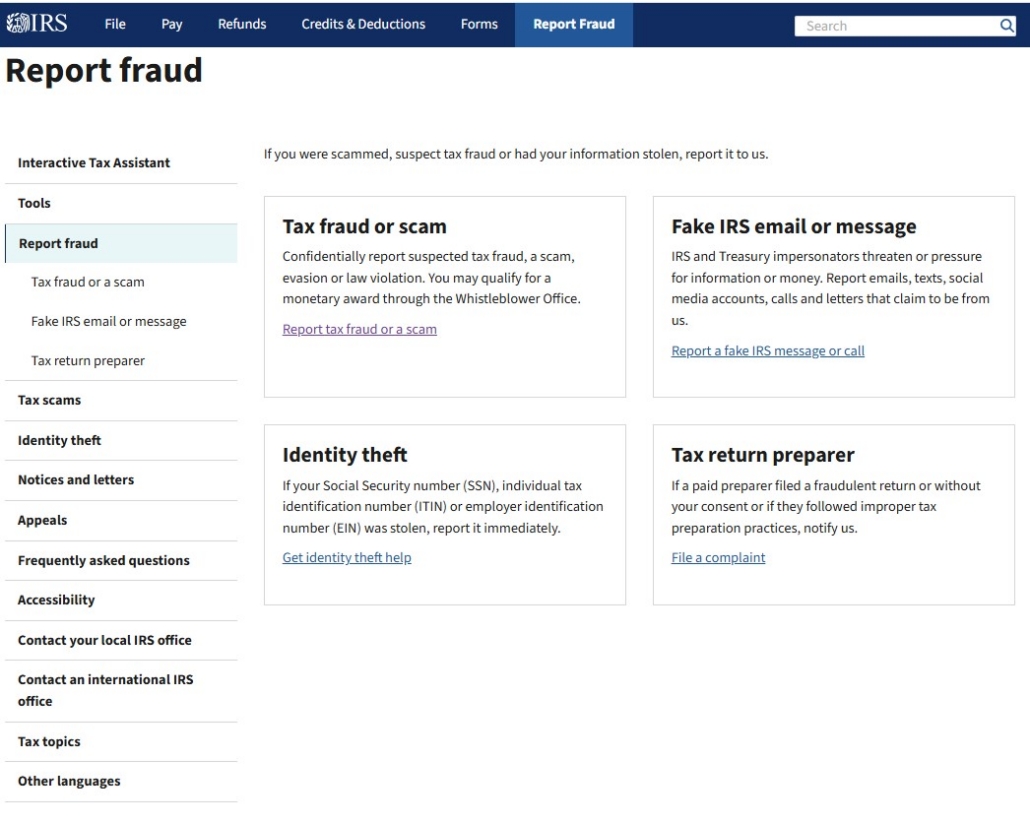The width and height of the screenshot is (1030, 823).
Task: Open Notices and letters sidebar link
Action: click(75, 480)
